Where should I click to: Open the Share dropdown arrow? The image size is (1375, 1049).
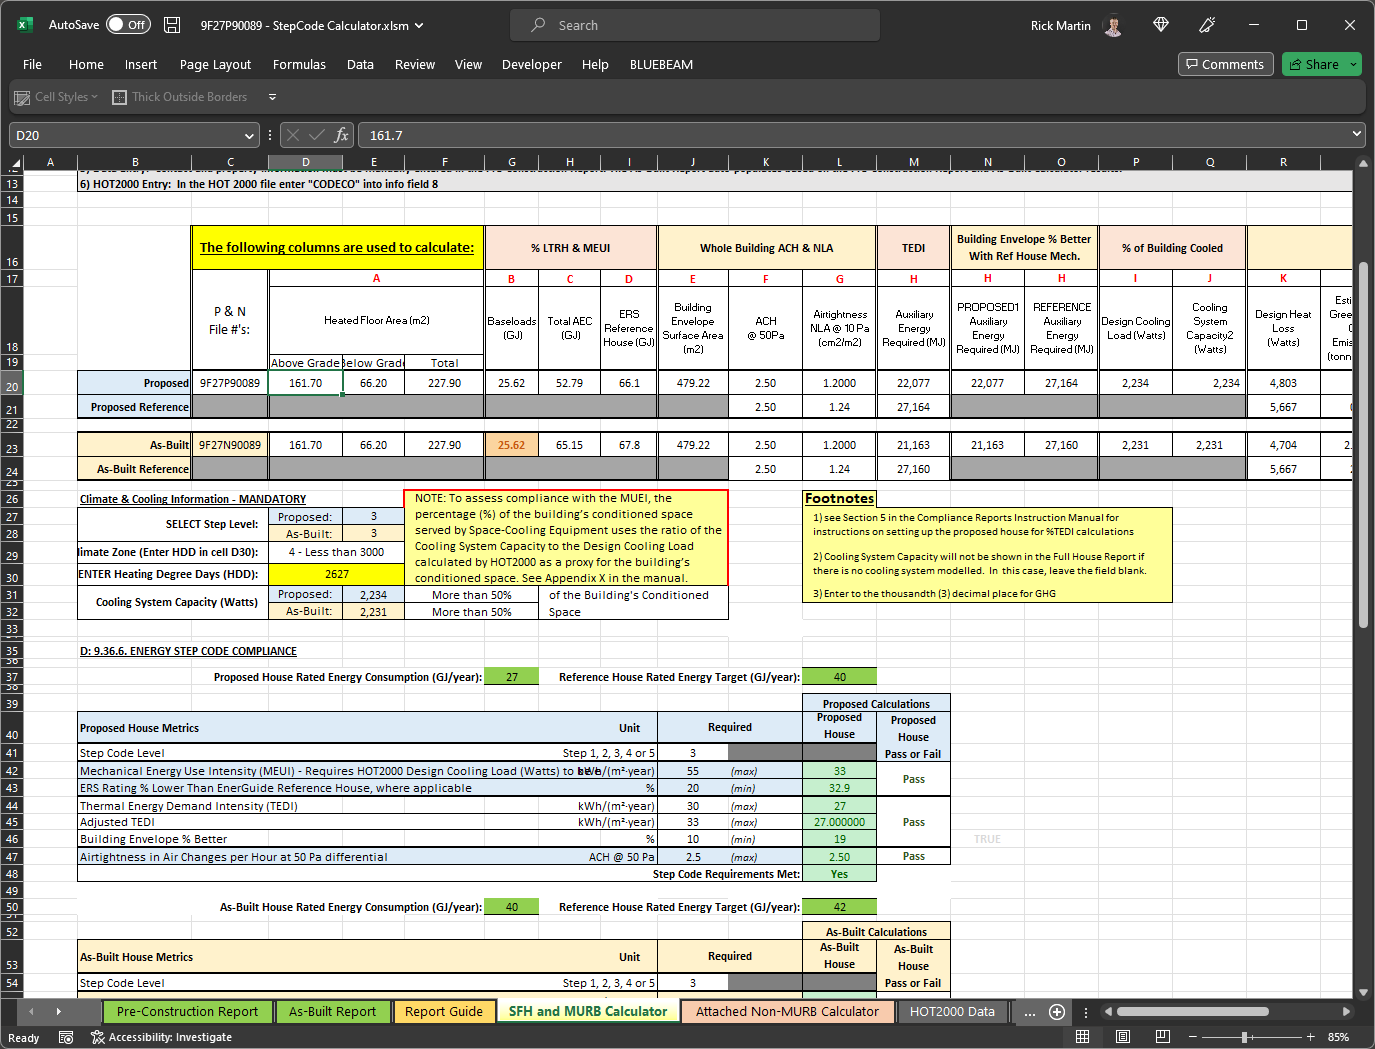(x=1354, y=64)
